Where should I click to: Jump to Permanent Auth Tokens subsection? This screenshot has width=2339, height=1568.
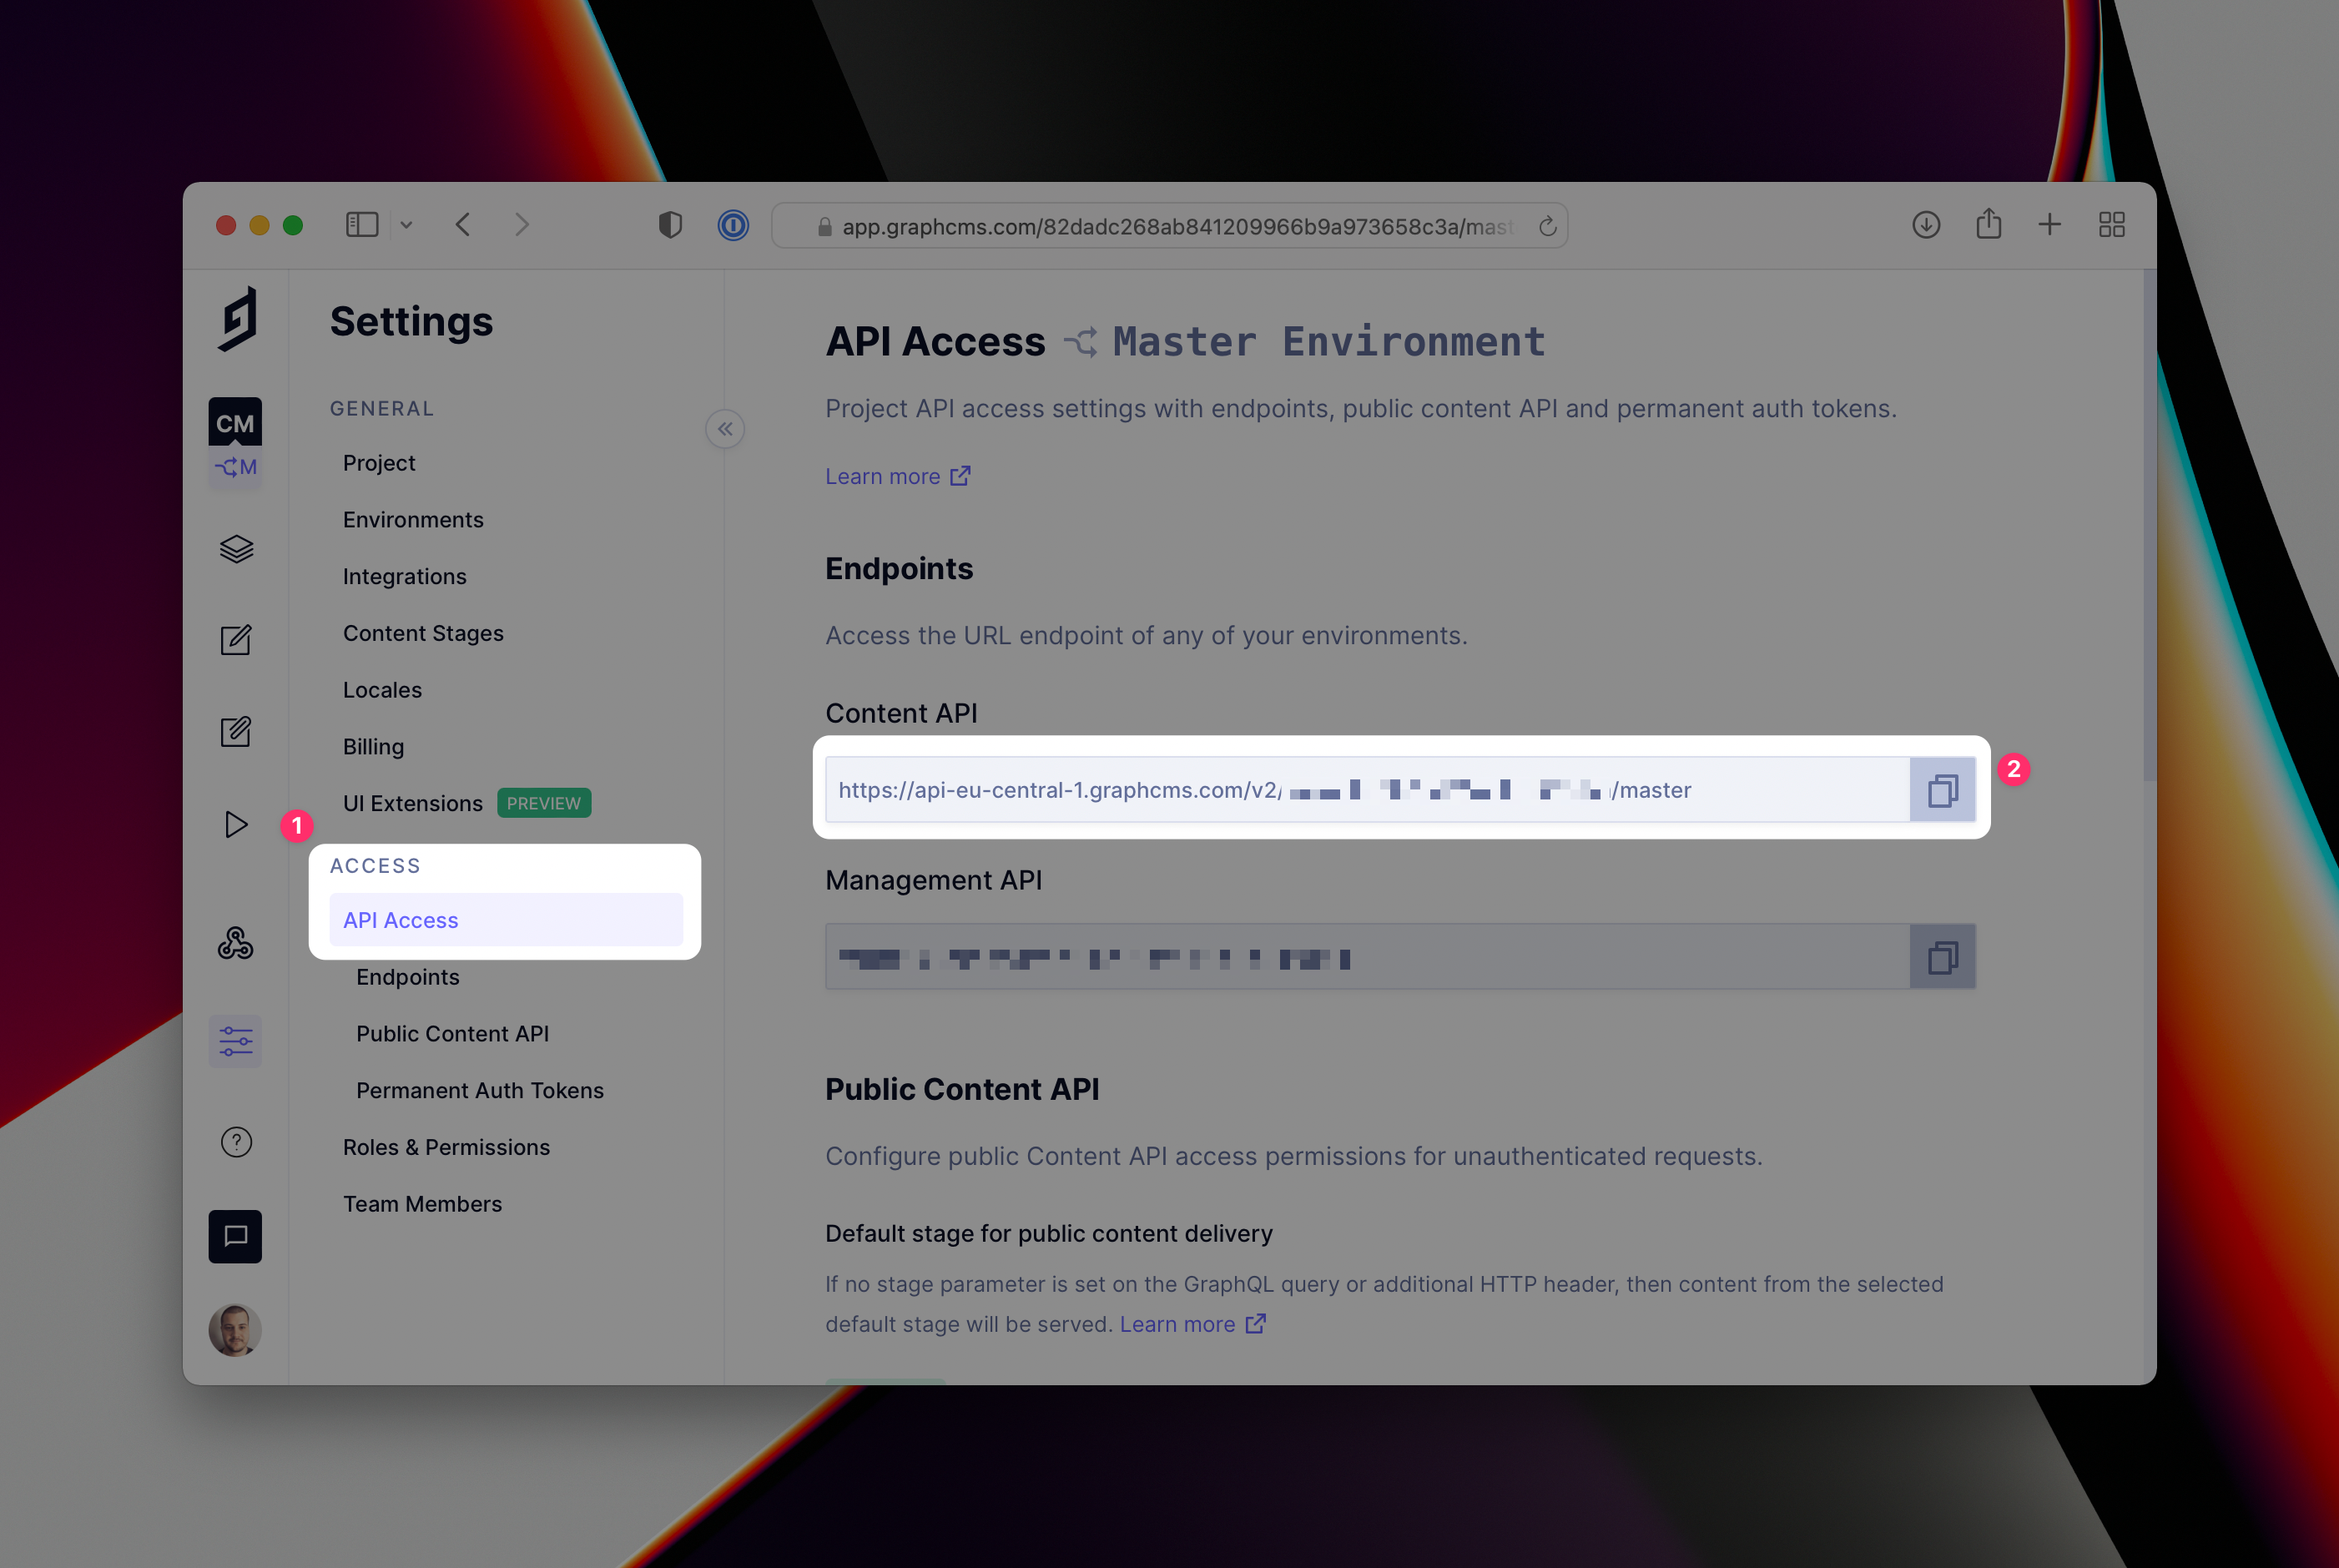(x=480, y=1091)
